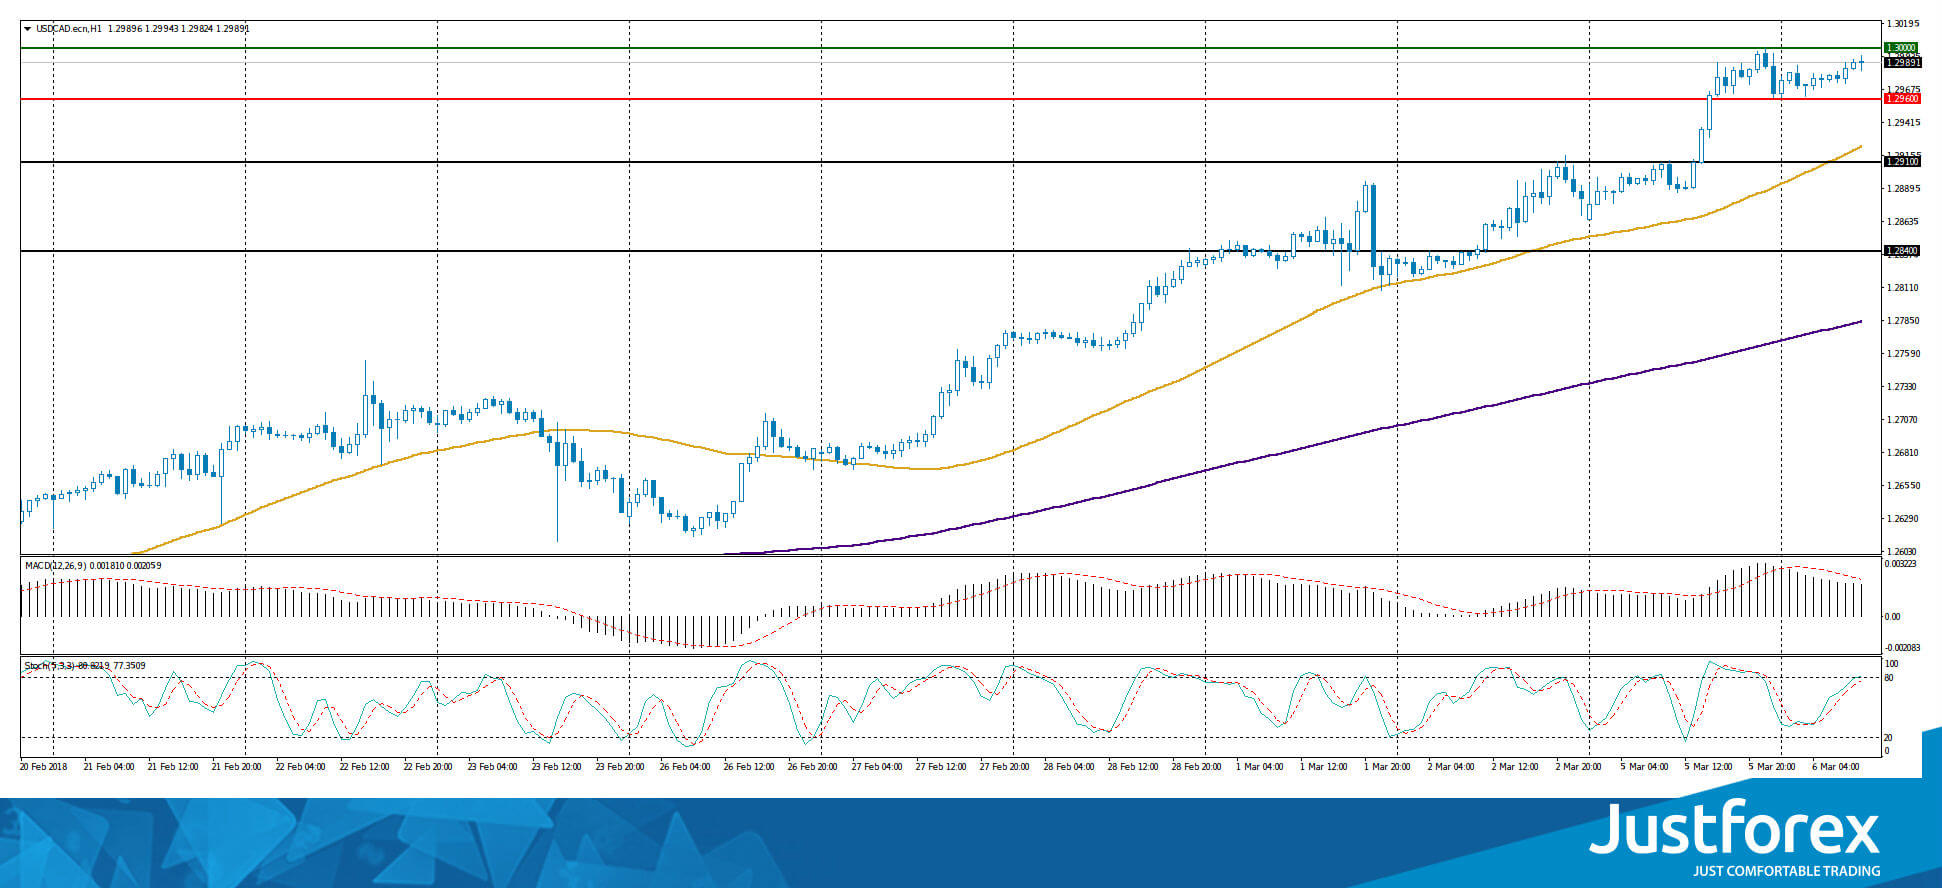Click the 1 Mar 20:00 time label
The height and width of the screenshot is (888, 1942).
pos(1387,767)
